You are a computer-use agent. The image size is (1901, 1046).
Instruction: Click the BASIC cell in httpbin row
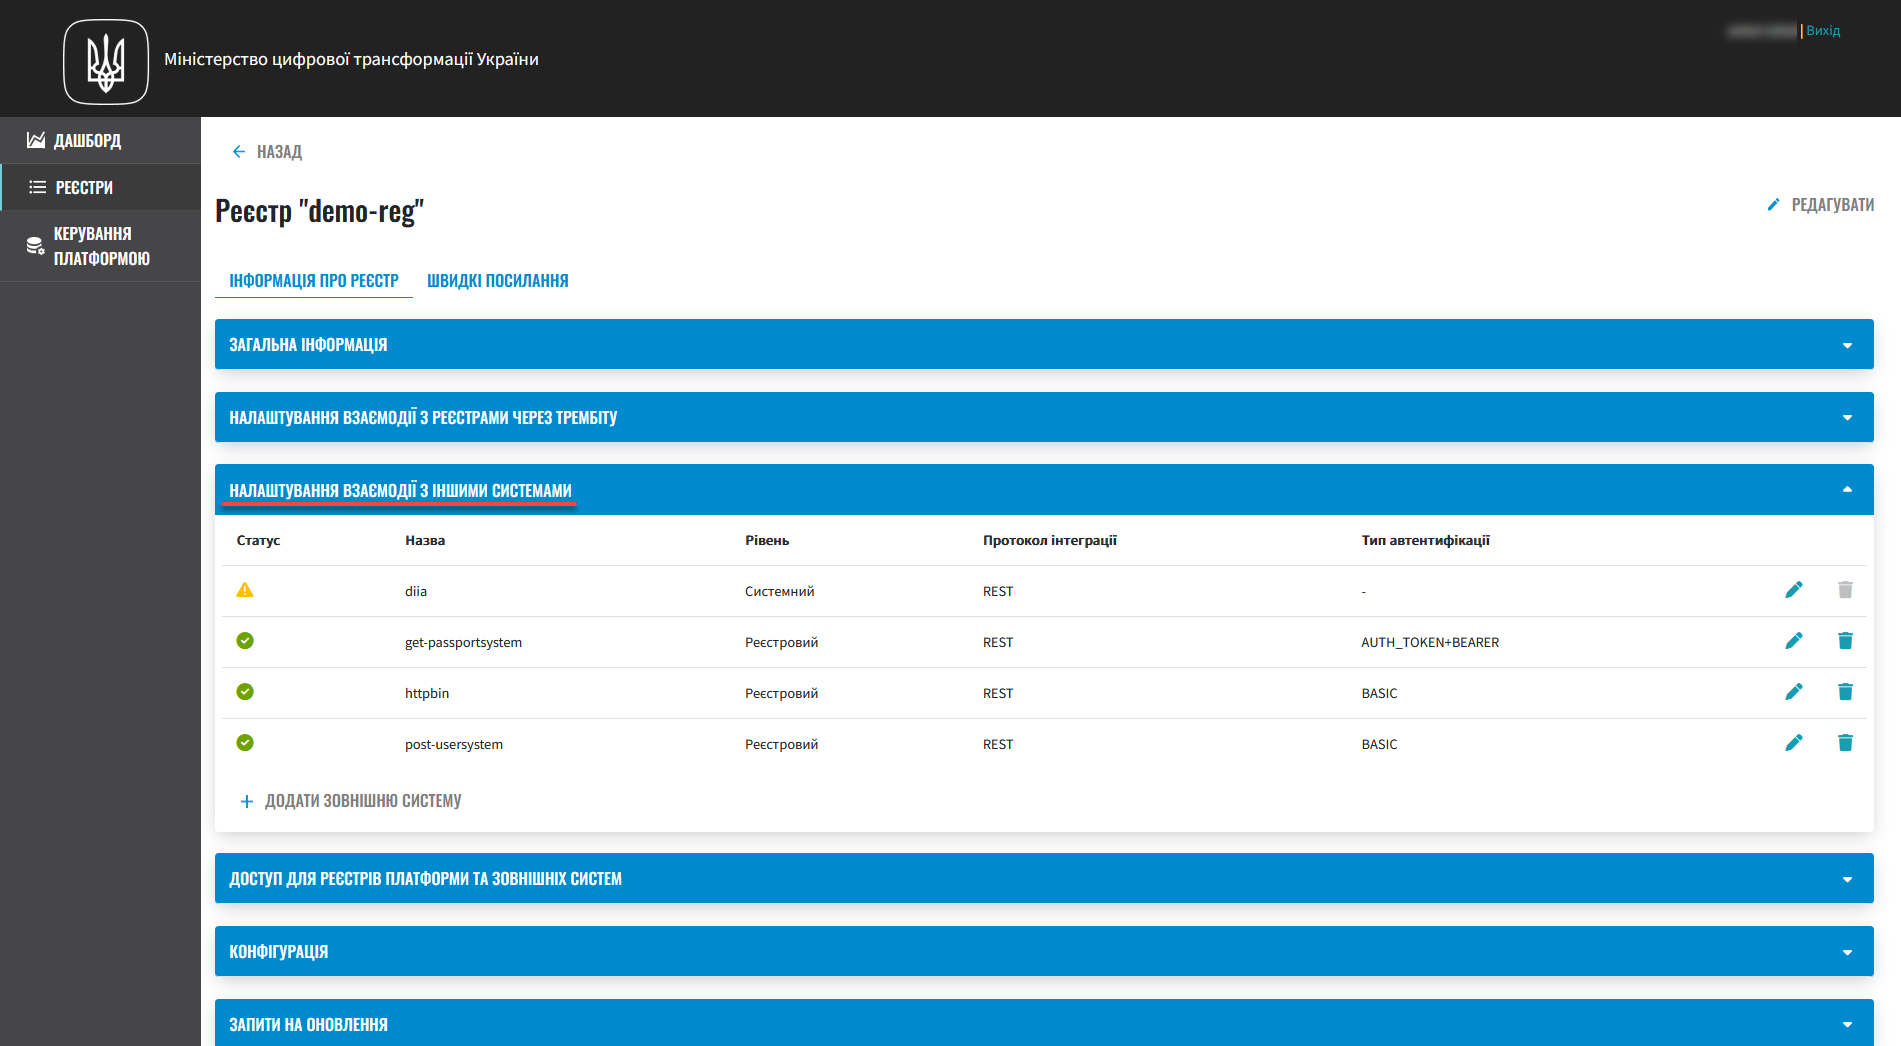pyautogui.click(x=1379, y=693)
